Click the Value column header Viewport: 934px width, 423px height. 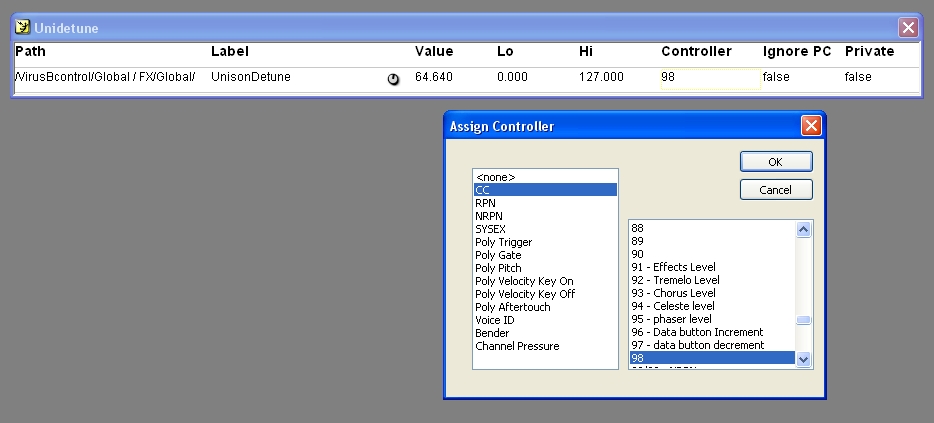[434, 51]
